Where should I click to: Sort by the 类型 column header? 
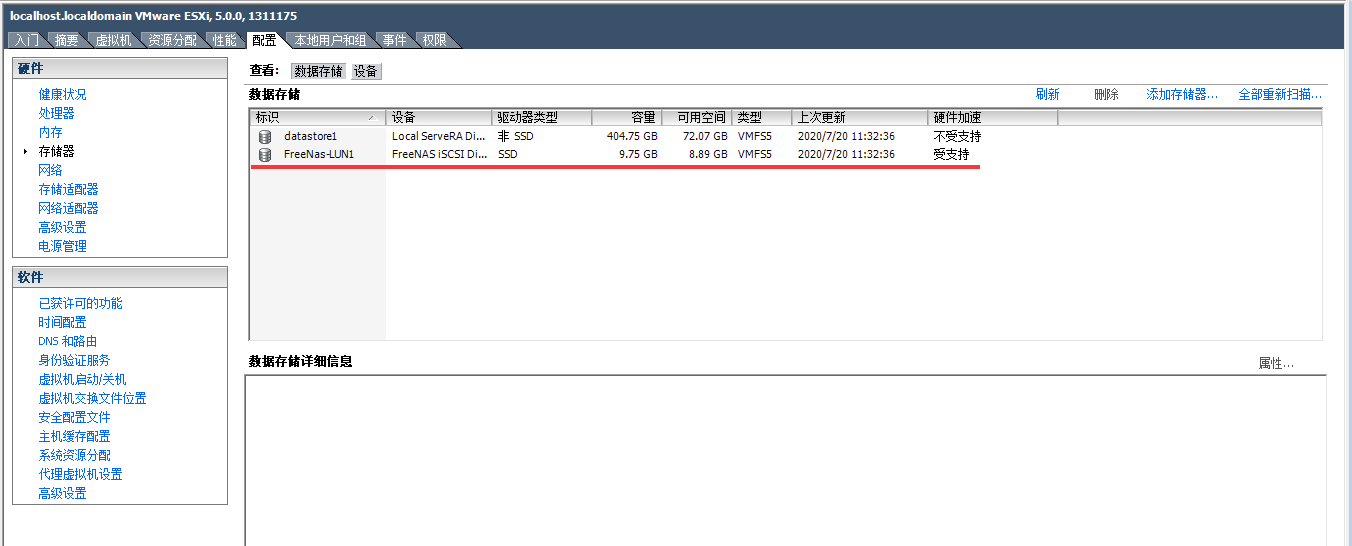coord(762,118)
